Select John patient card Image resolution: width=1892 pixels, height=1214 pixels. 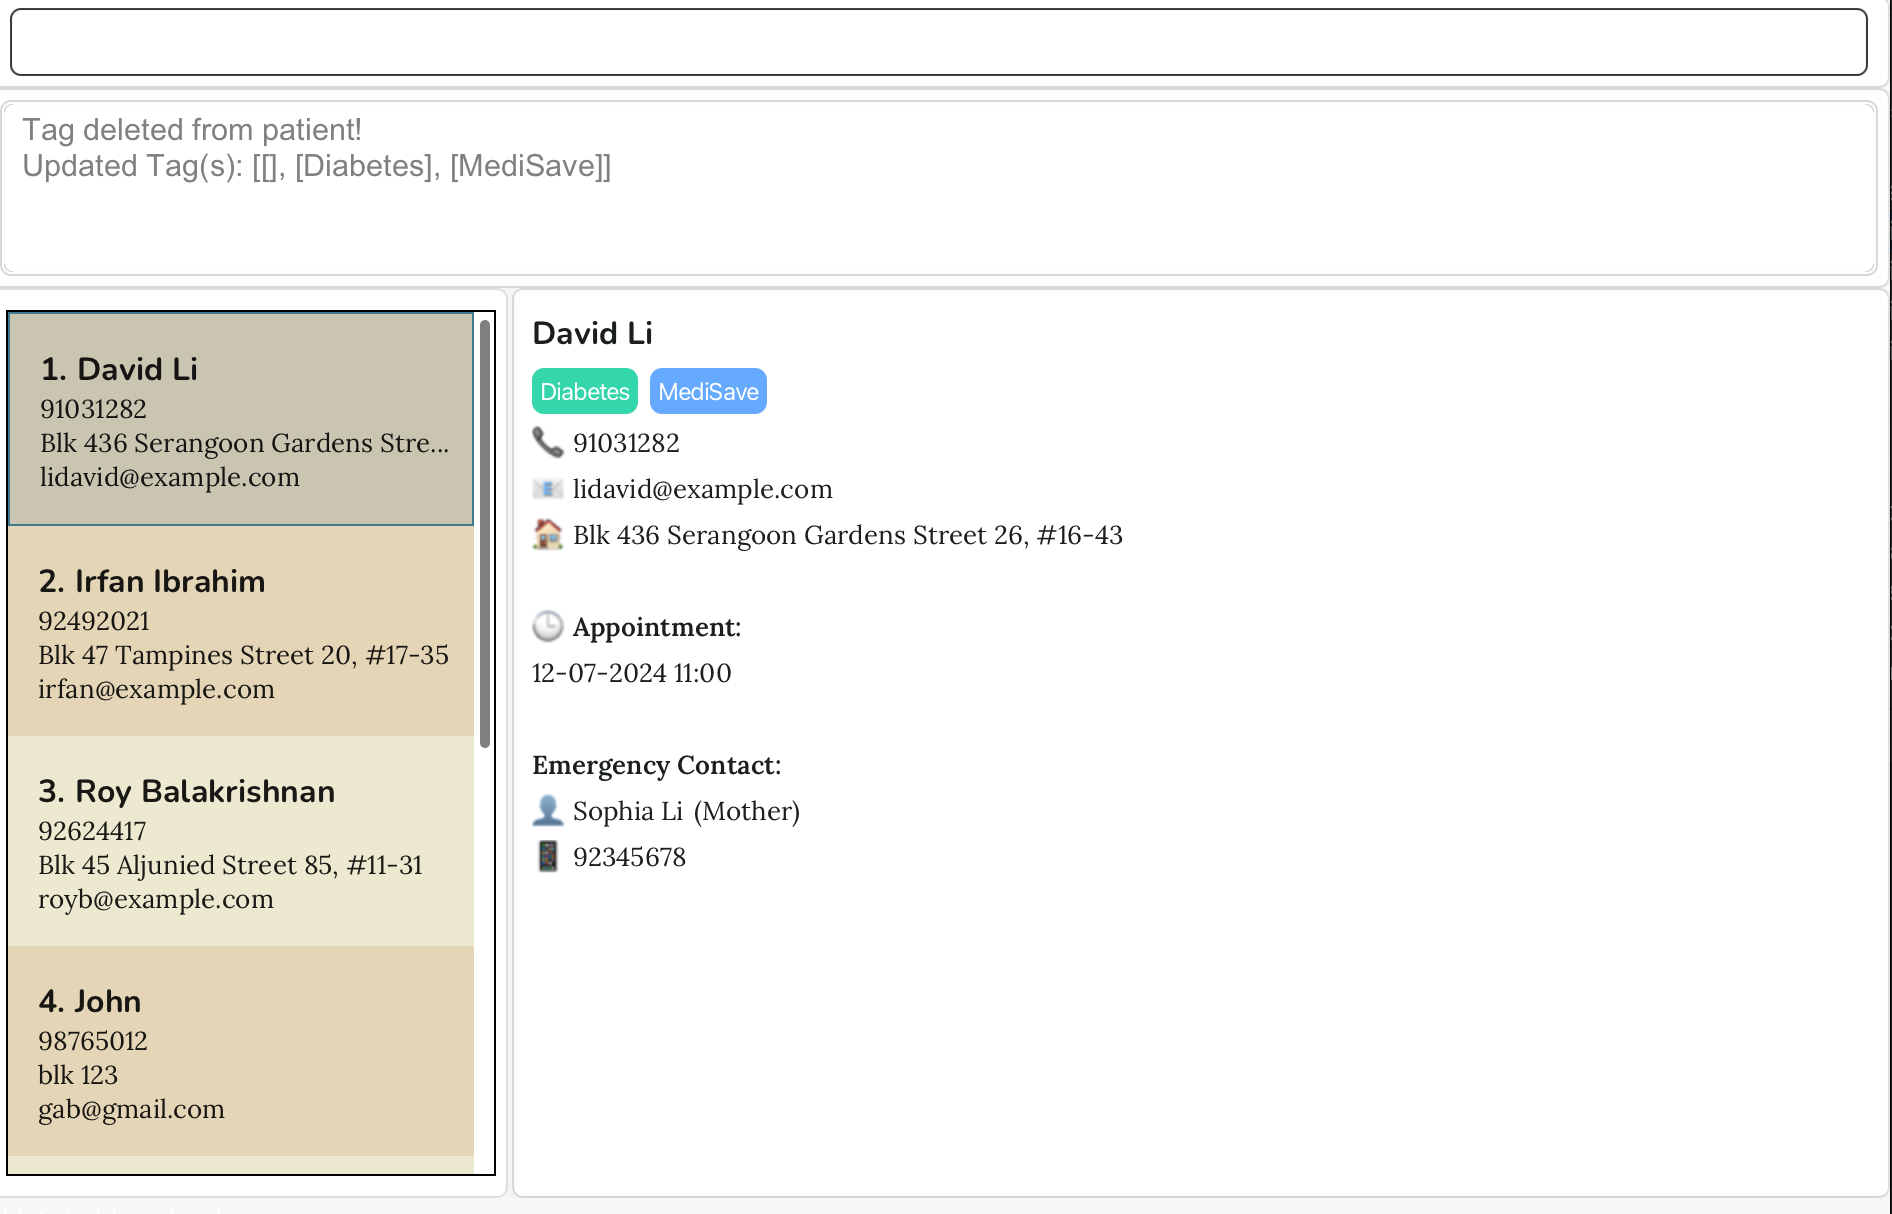pyautogui.click(x=241, y=1052)
